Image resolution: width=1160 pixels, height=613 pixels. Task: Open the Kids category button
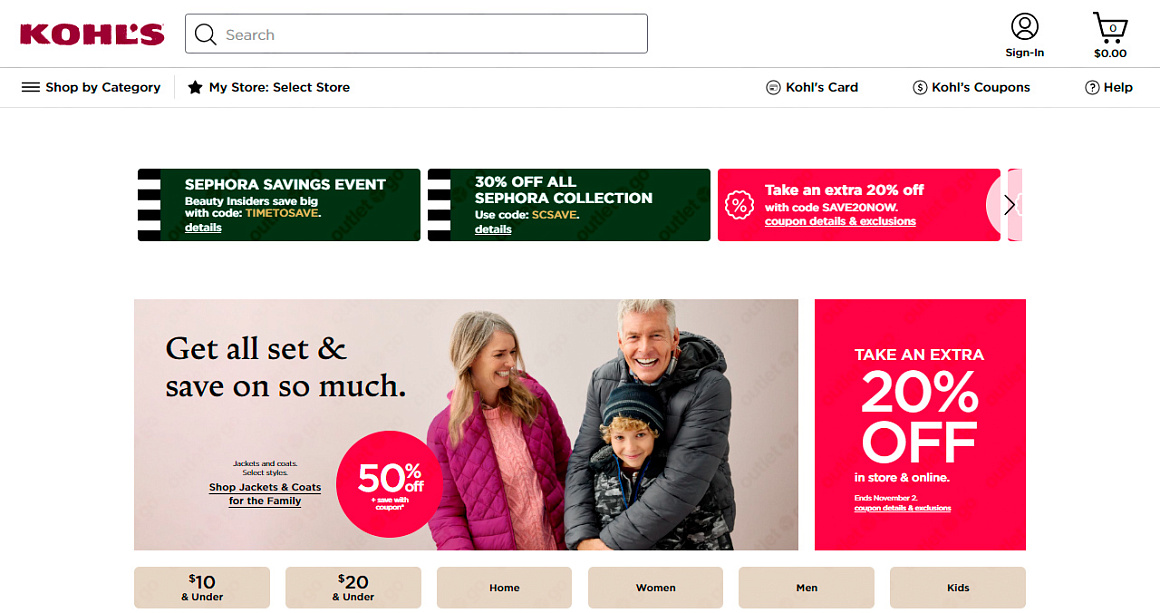pos(958,588)
